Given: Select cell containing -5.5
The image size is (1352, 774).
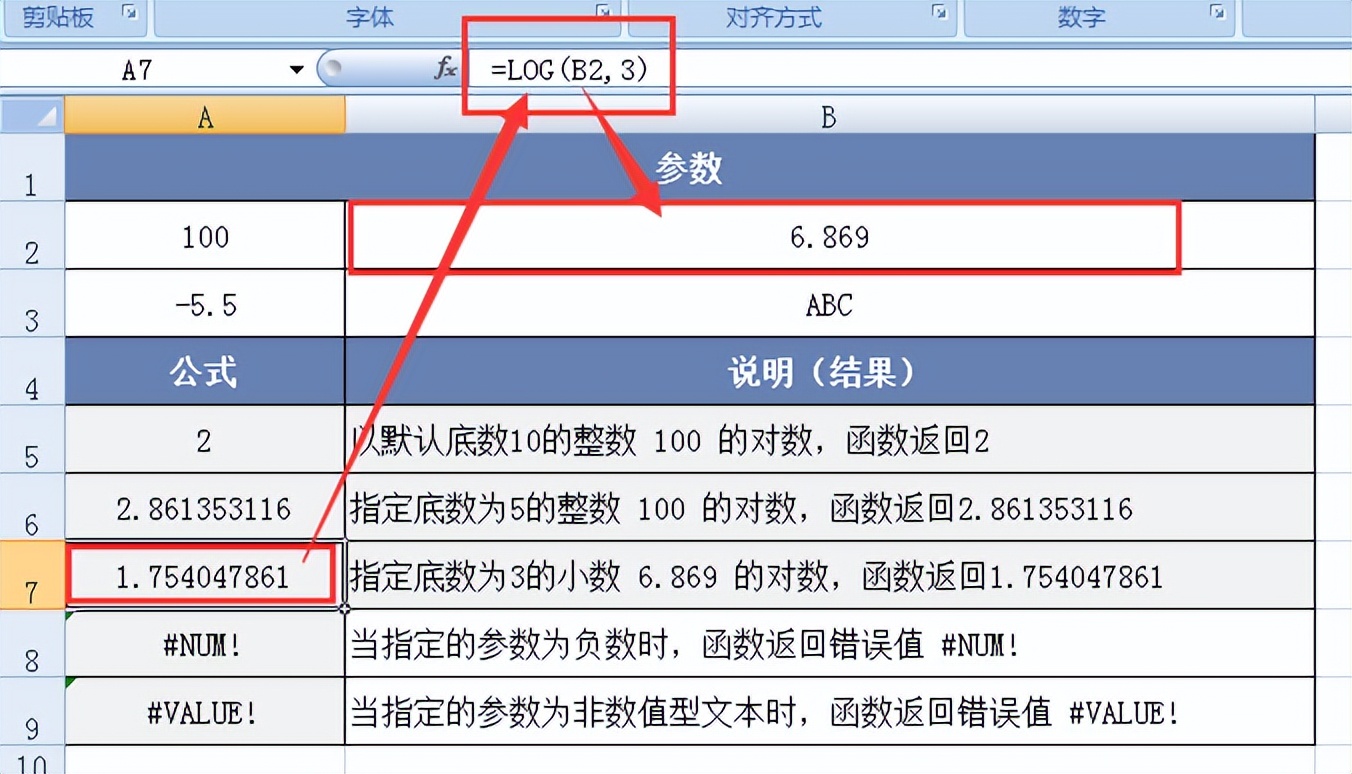Looking at the screenshot, I should click(x=205, y=304).
